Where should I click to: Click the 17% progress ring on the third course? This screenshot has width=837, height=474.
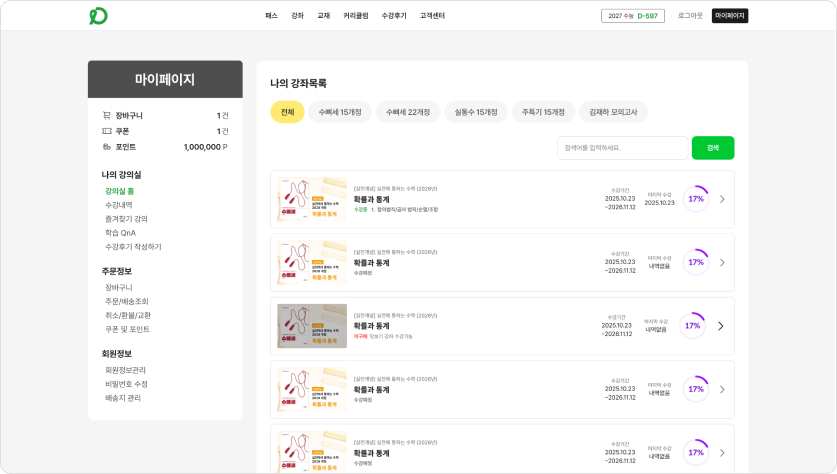[692, 326]
